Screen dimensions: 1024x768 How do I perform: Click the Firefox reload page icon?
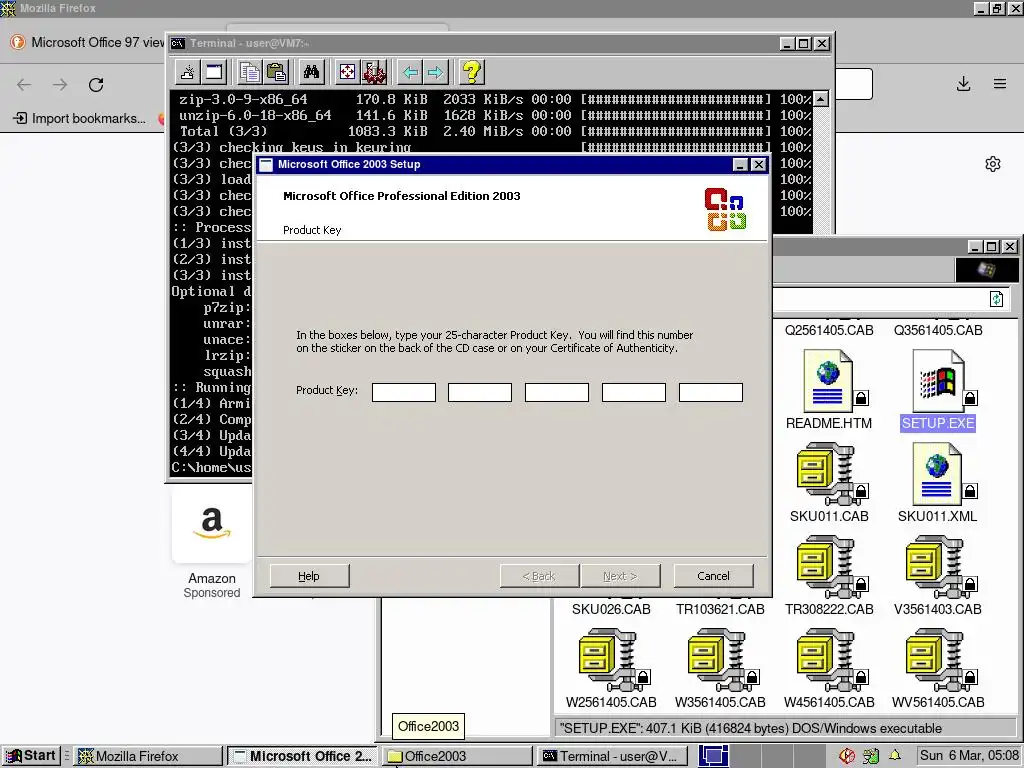(96, 84)
